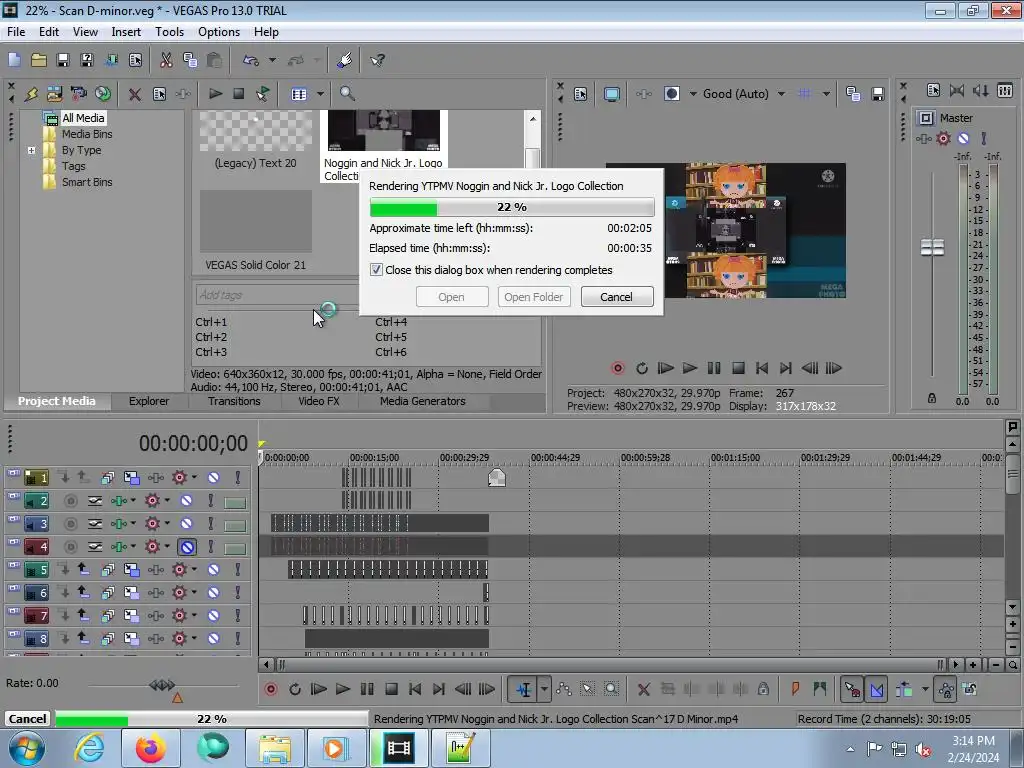
Task: Toggle mute on audio track 3
Action: 186,524
